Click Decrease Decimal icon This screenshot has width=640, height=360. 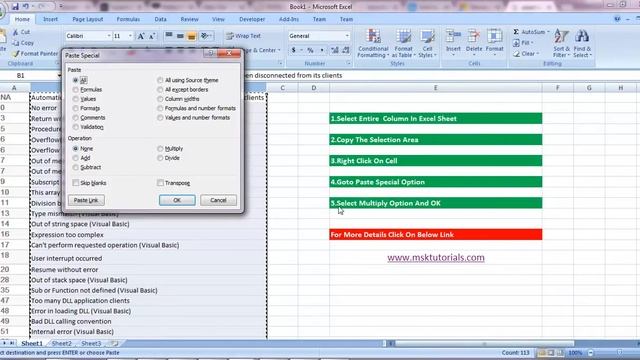[346, 50]
